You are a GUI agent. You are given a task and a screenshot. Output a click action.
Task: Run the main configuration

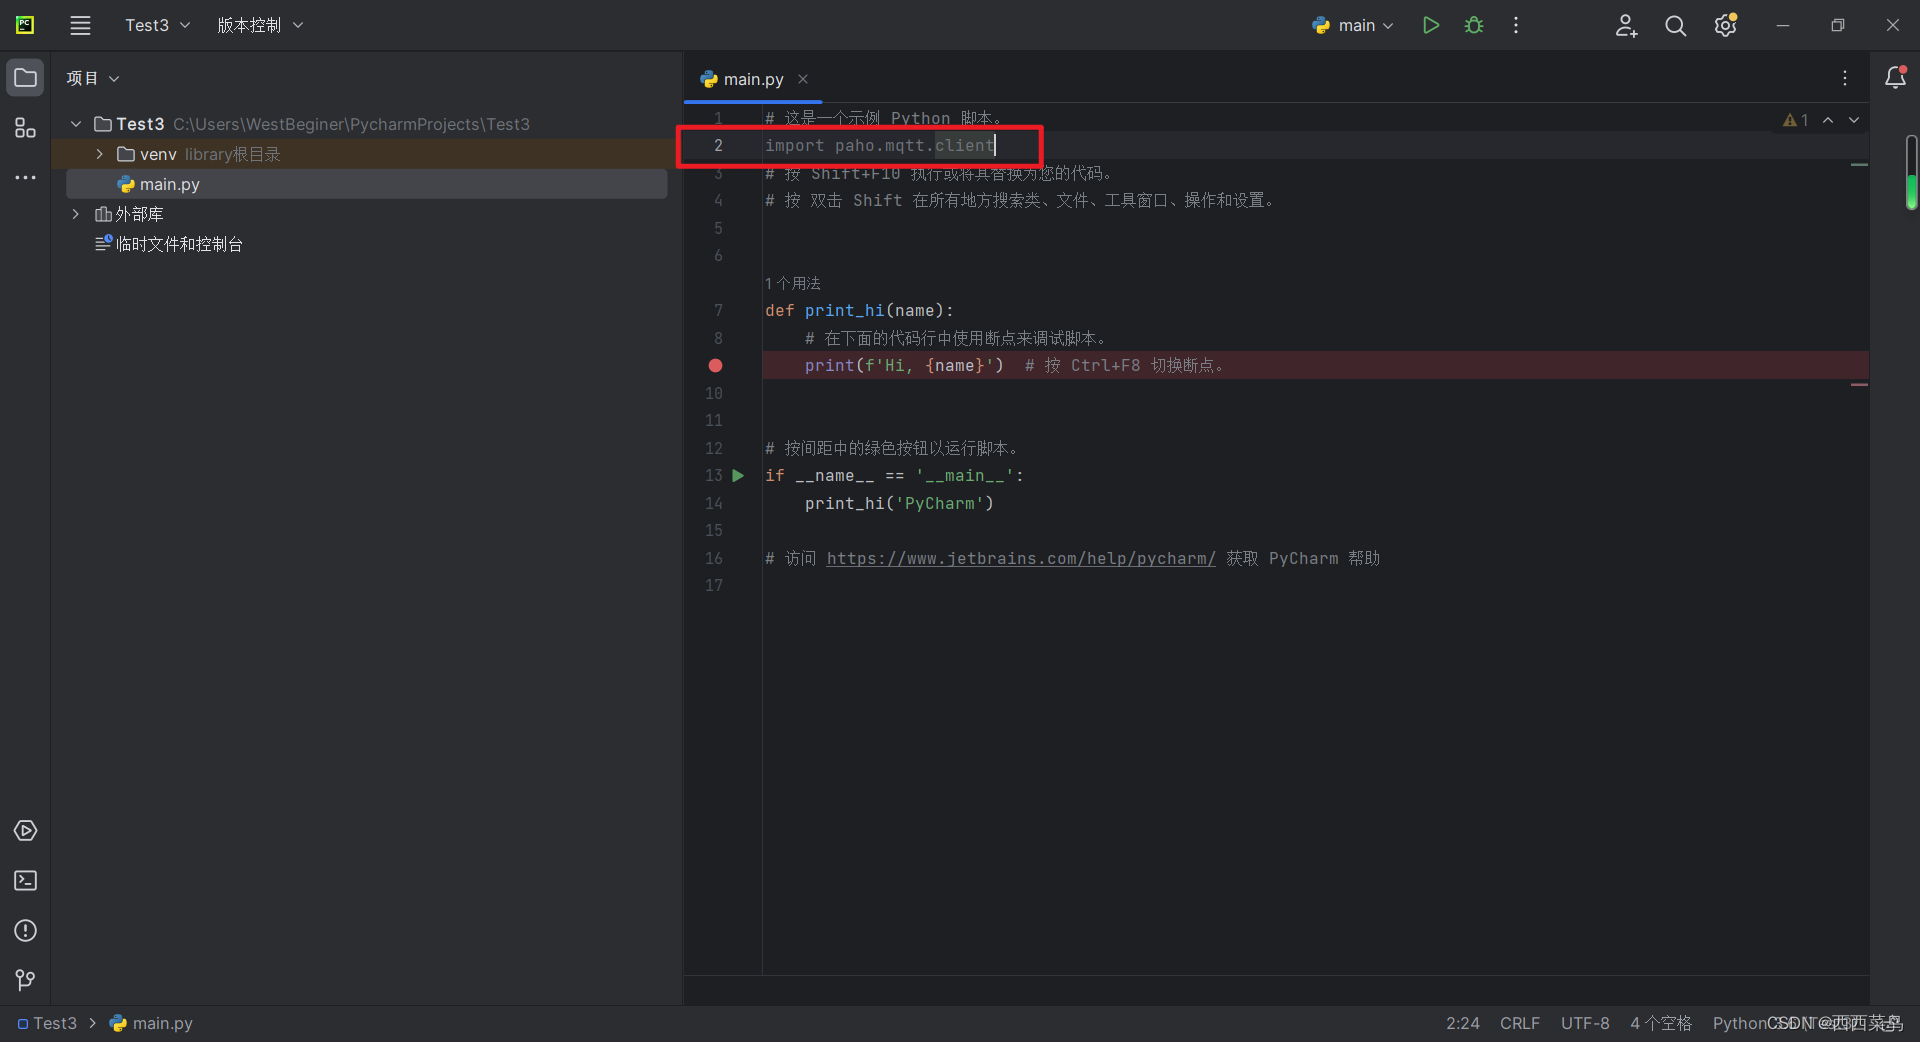tap(1431, 26)
